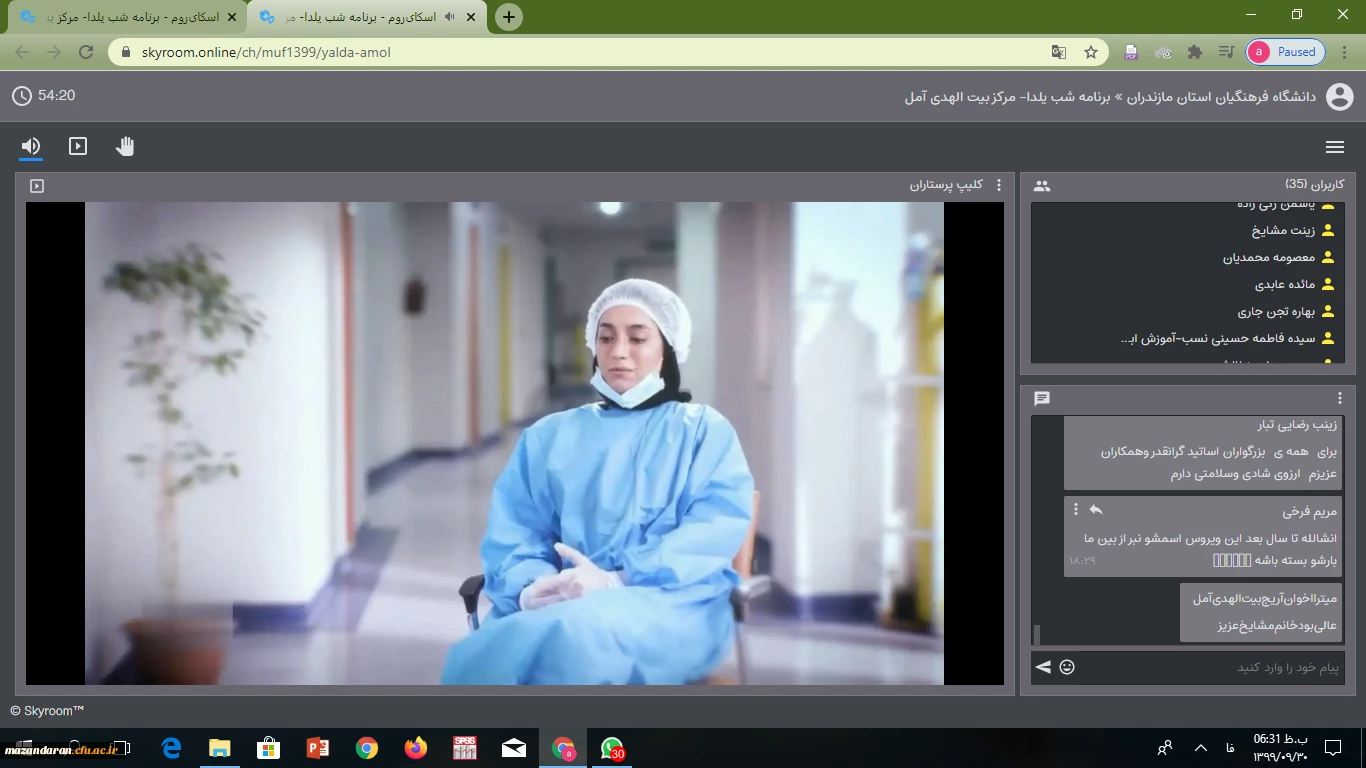
Task: Open the hamburger main menu
Action: (x=1334, y=147)
